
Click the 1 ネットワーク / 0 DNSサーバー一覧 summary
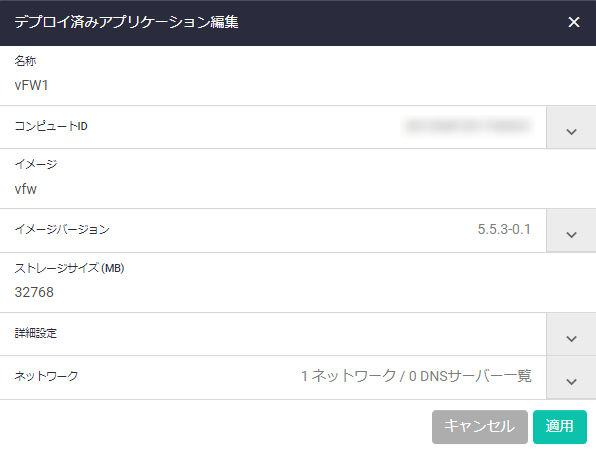(416, 376)
